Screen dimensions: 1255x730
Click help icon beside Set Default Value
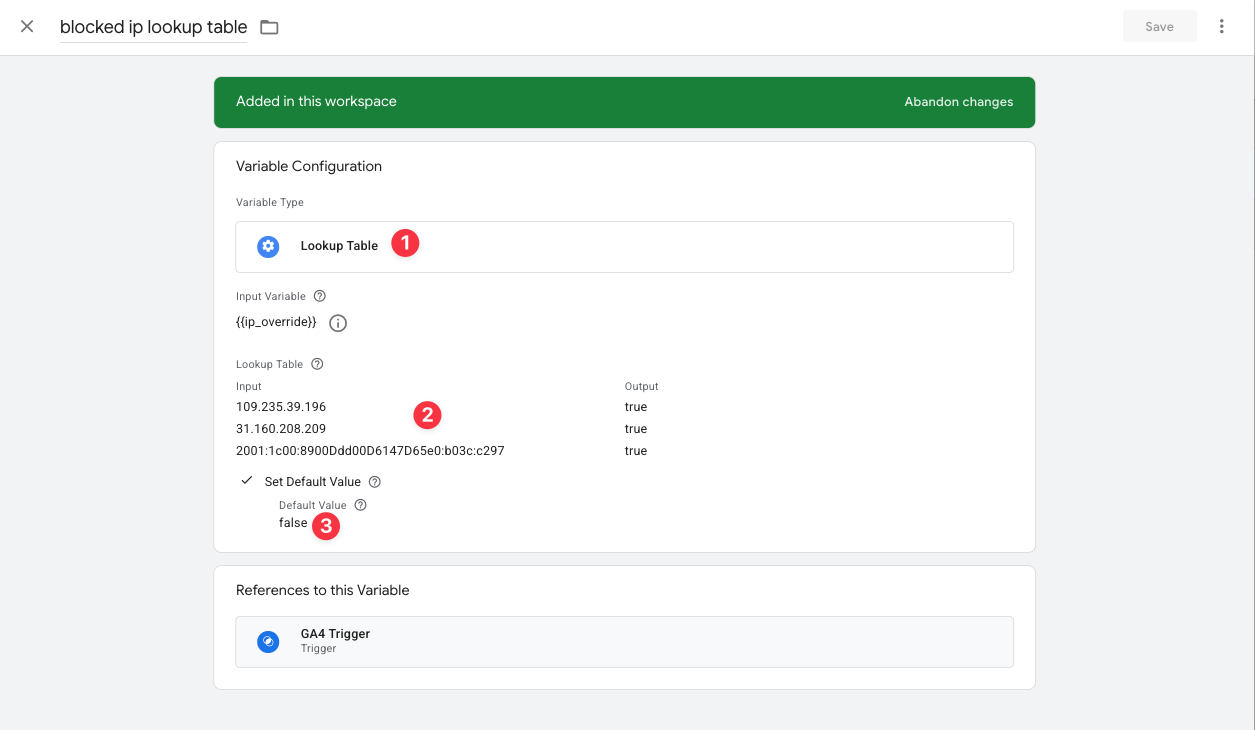pyautogui.click(x=375, y=482)
